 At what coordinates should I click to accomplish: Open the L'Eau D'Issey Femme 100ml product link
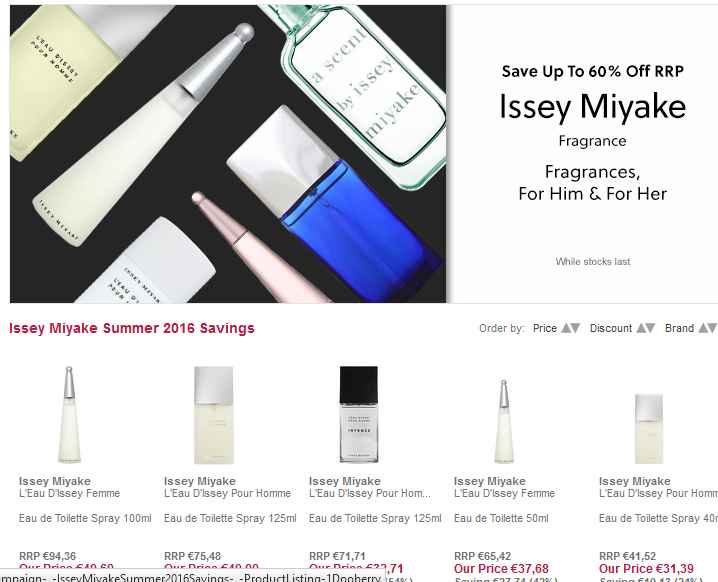tap(69, 493)
